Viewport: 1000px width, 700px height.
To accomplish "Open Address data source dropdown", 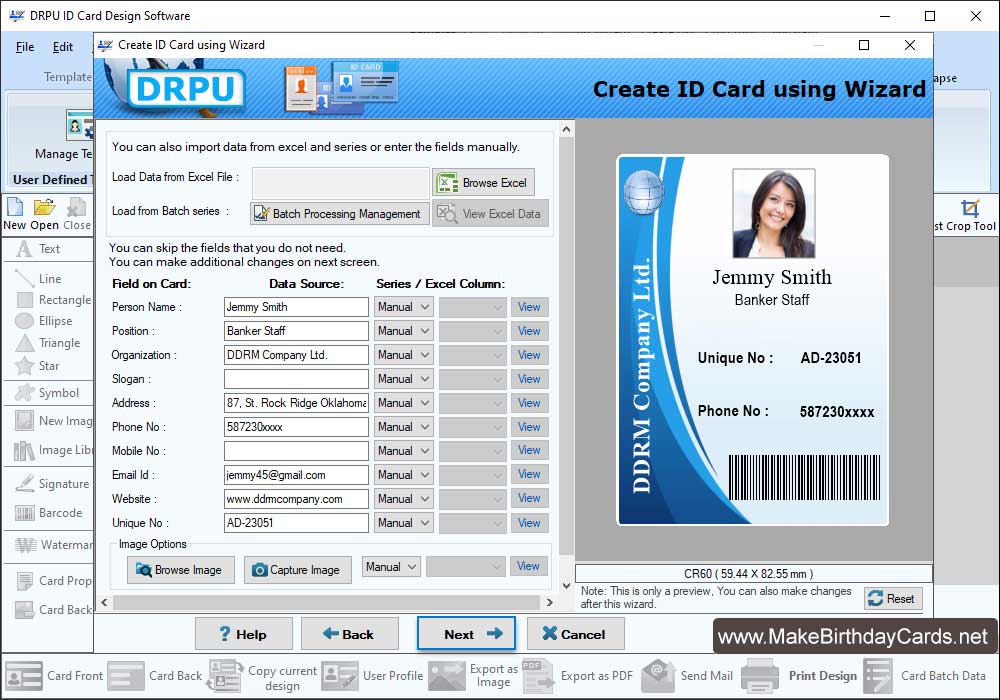I will [404, 403].
